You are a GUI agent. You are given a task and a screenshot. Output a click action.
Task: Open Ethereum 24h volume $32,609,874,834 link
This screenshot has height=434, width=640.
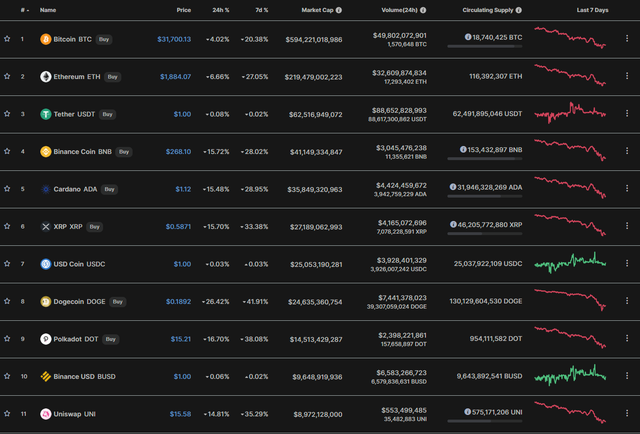[x=399, y=73]
